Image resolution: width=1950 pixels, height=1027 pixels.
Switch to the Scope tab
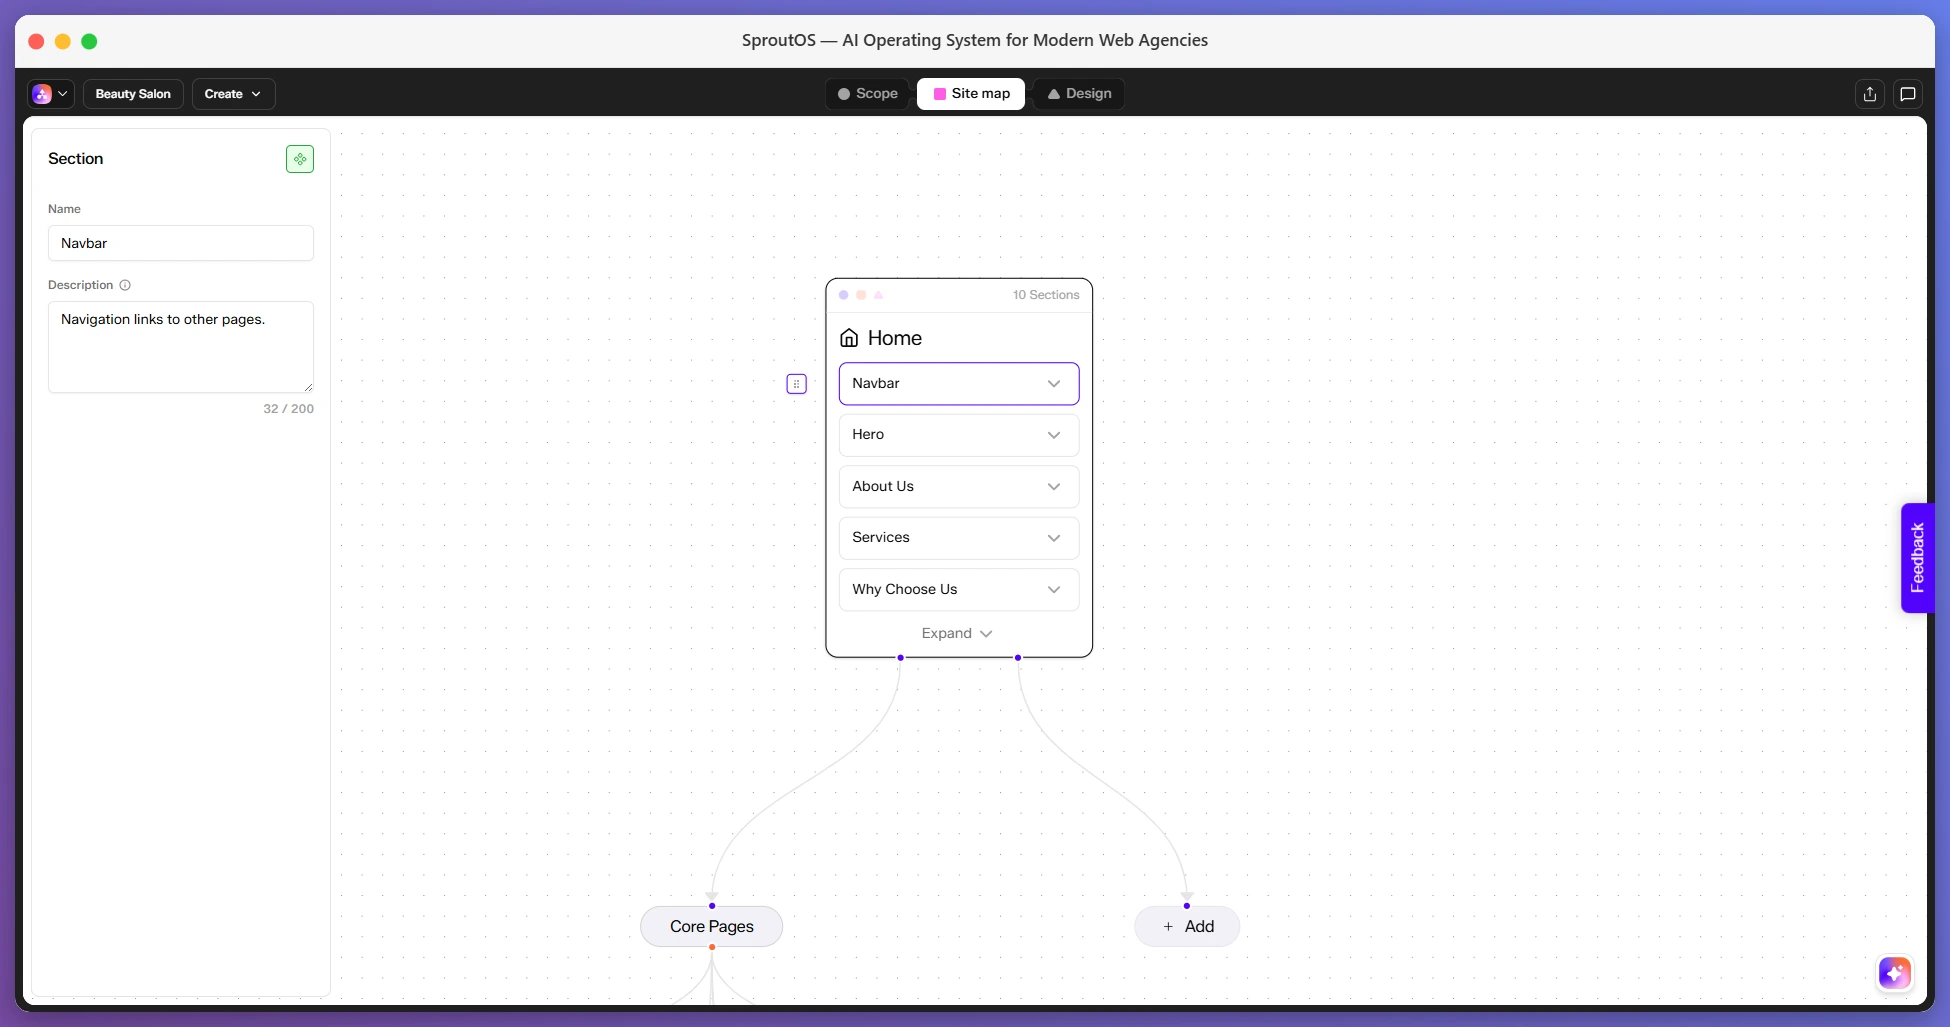(x=868, y=94)
